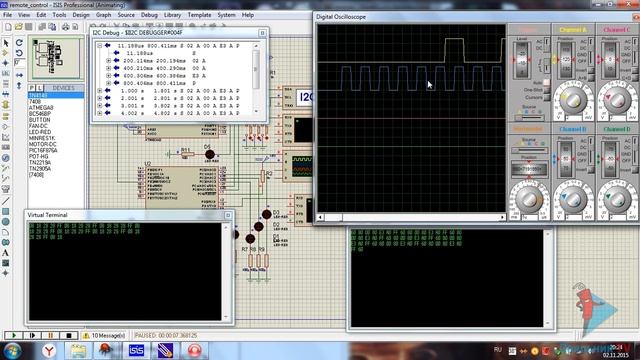Click the Rotate anti-clockwise icon
This screenshot has height=360, width=640.
(19, 53)
